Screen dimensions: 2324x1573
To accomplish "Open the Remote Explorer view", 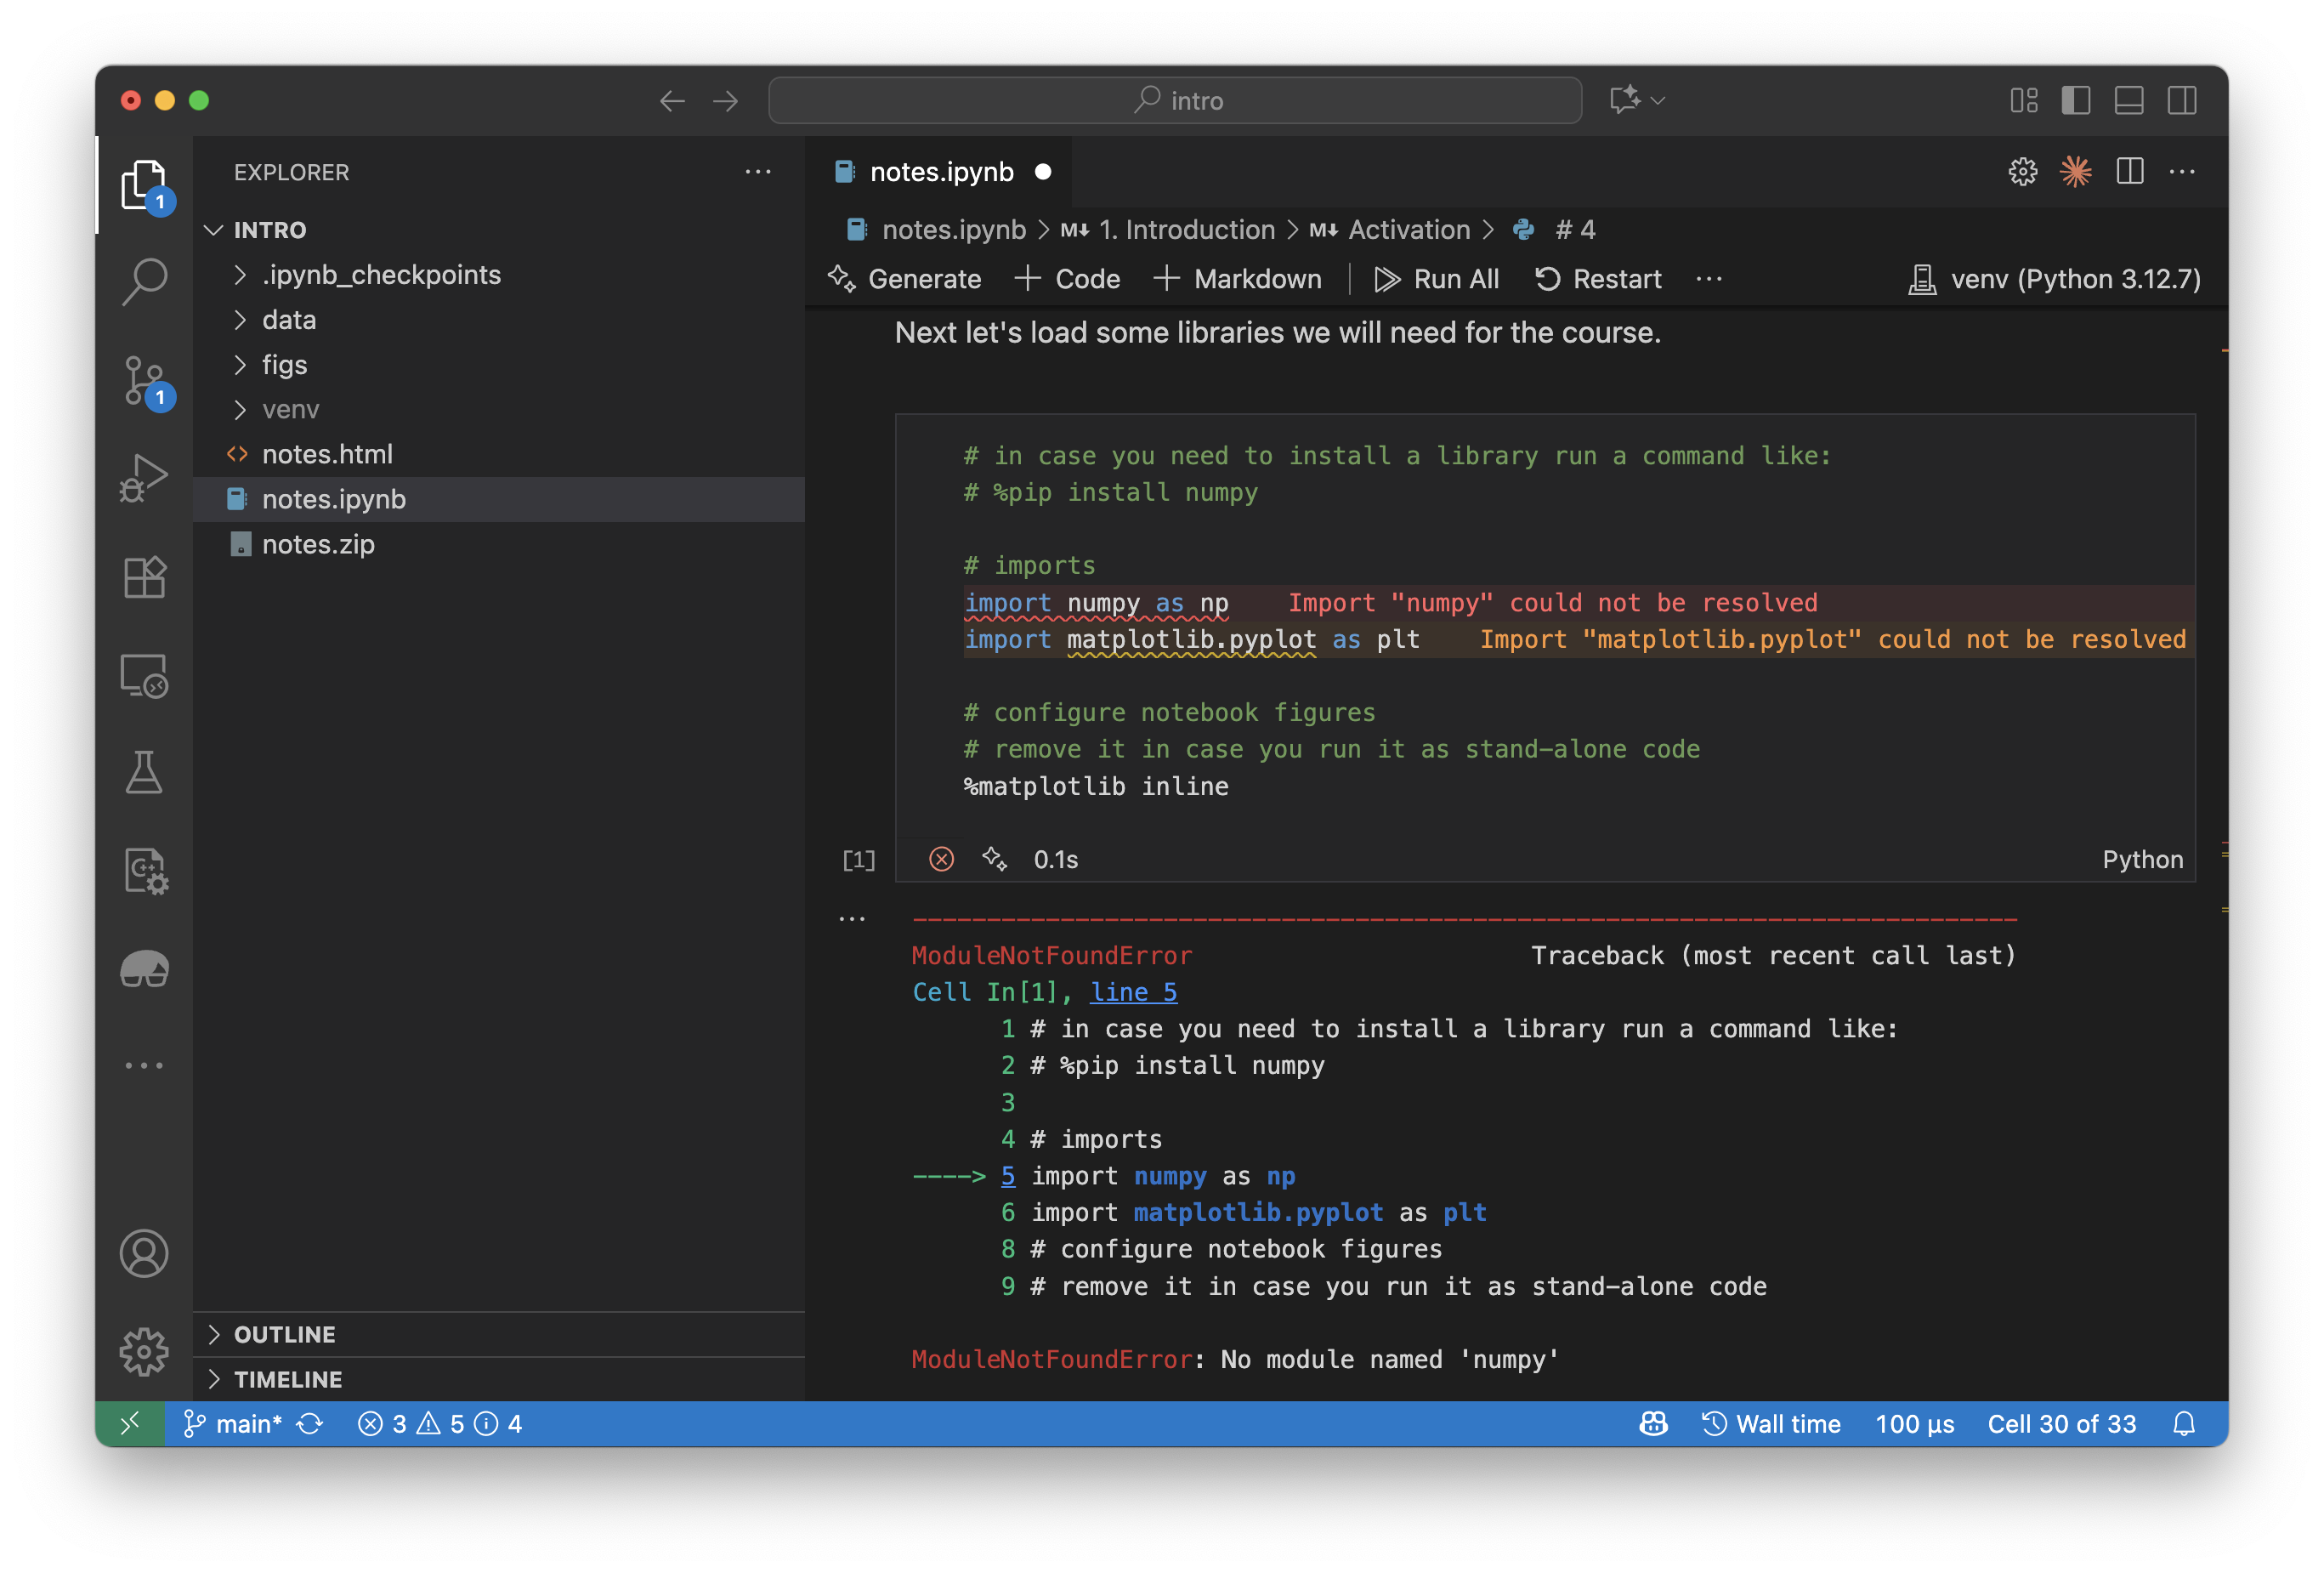I will pyautogui.click(x=145, y=675).
